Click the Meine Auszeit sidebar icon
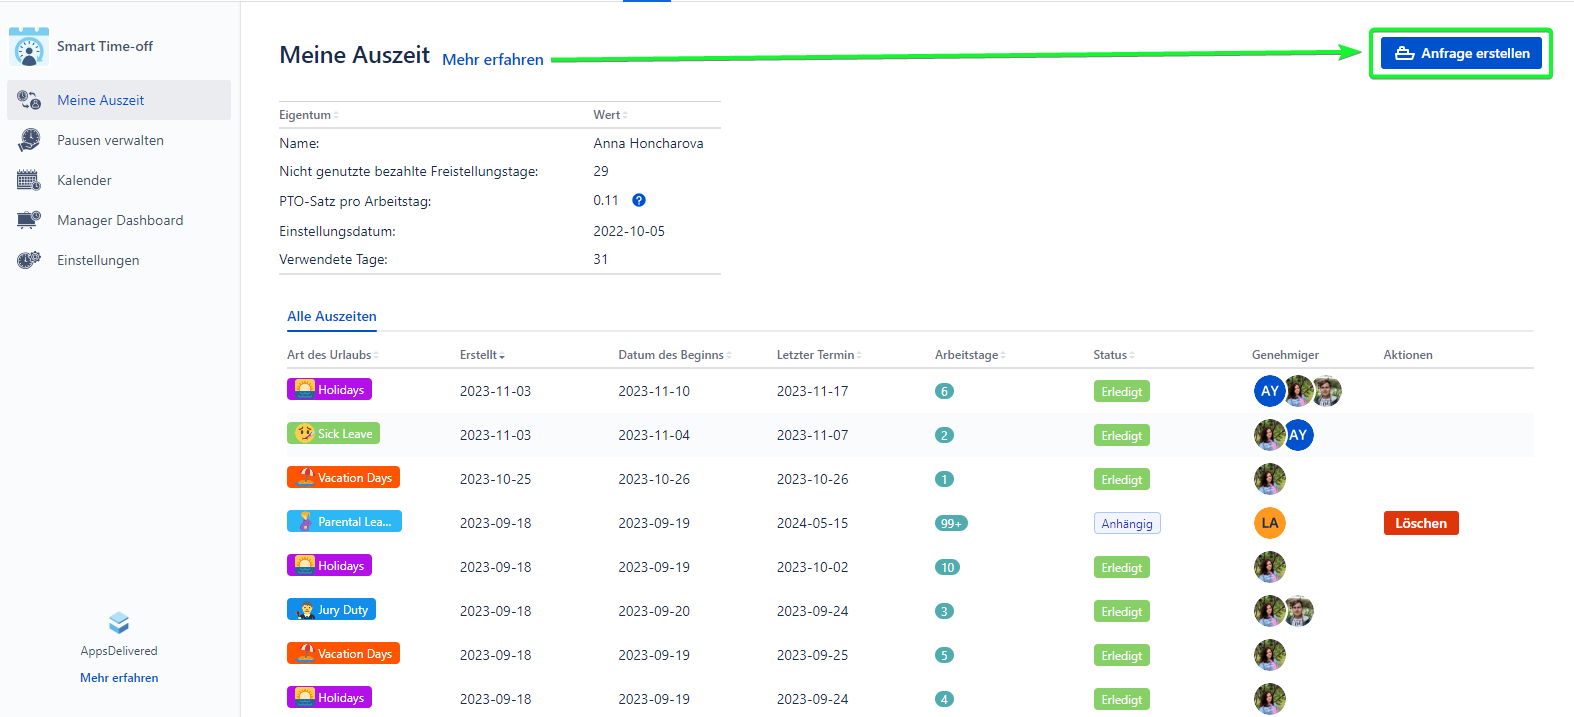1574x717 pixels. pos(29,100)
